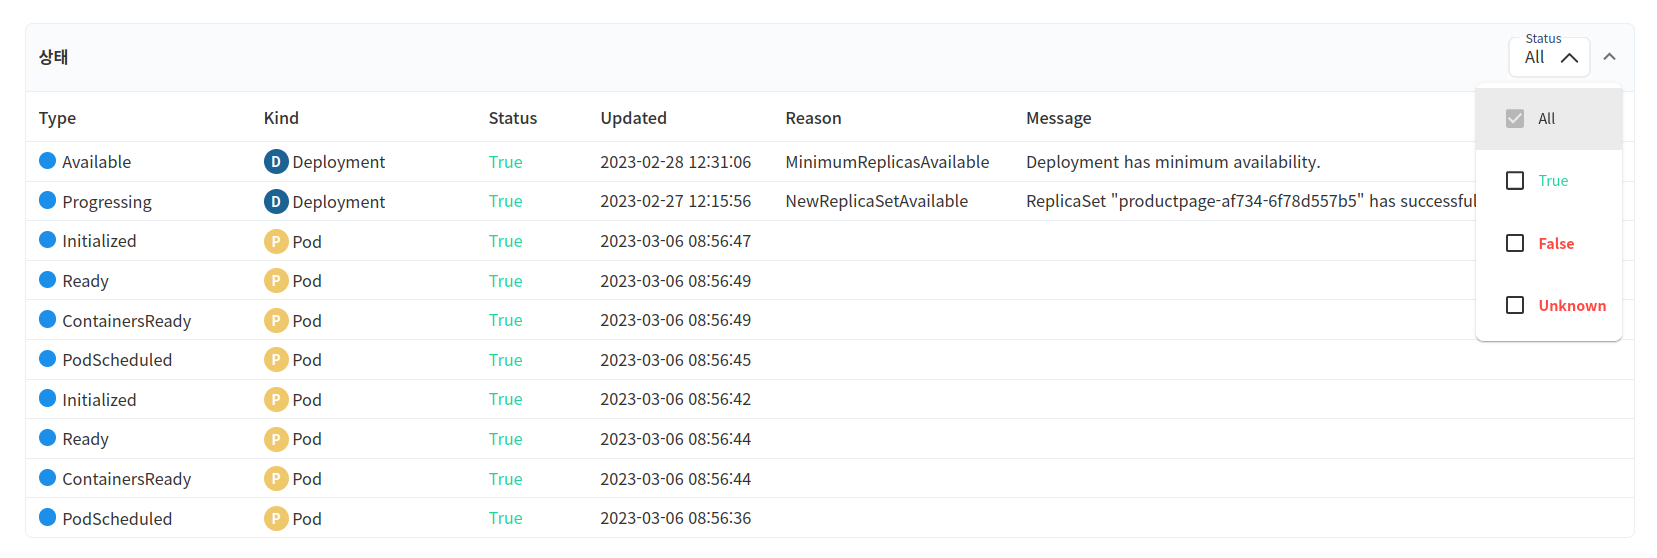Click the True status in Progressing row
The width and height of the screenshot is (1657, 558).
pyautogui.click(x=505, y=201)
